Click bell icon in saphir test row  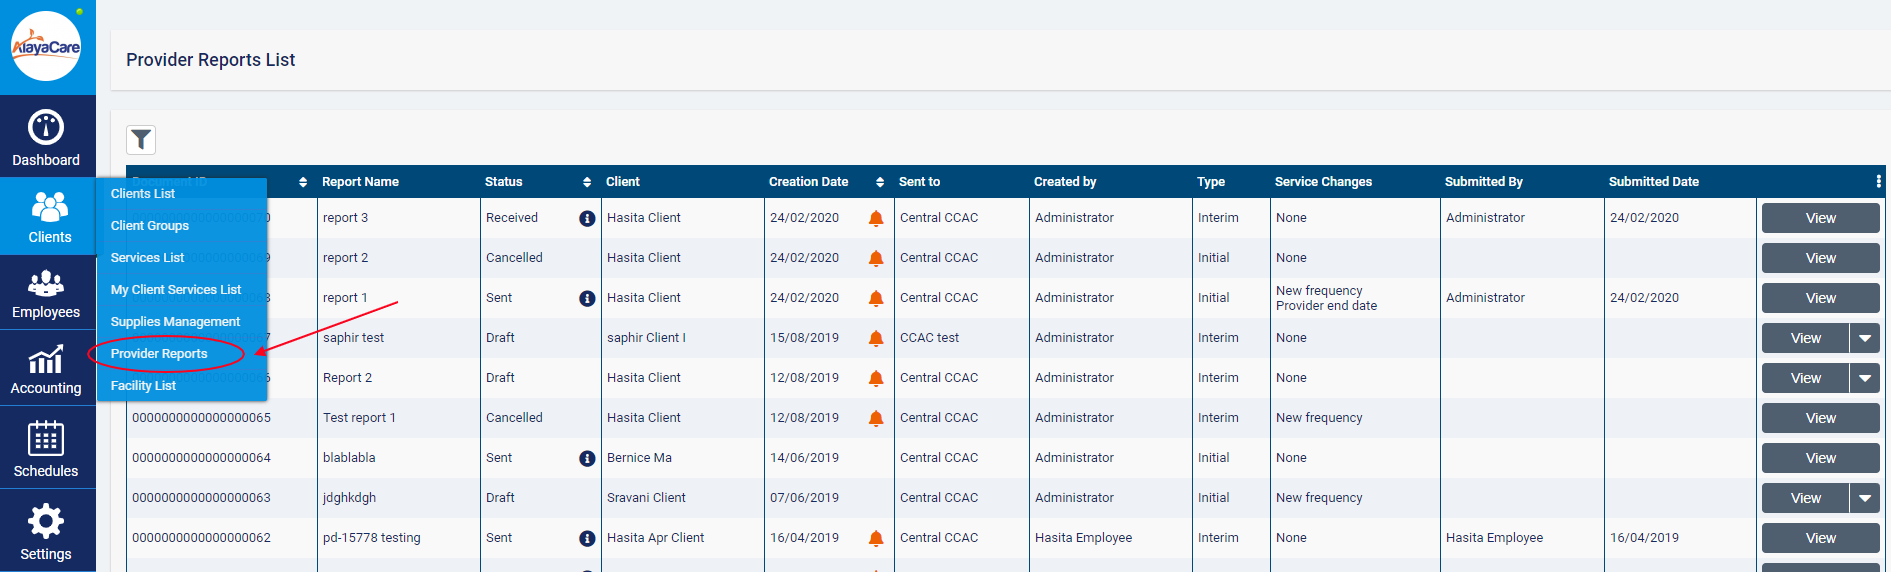(x=876, y=338)
